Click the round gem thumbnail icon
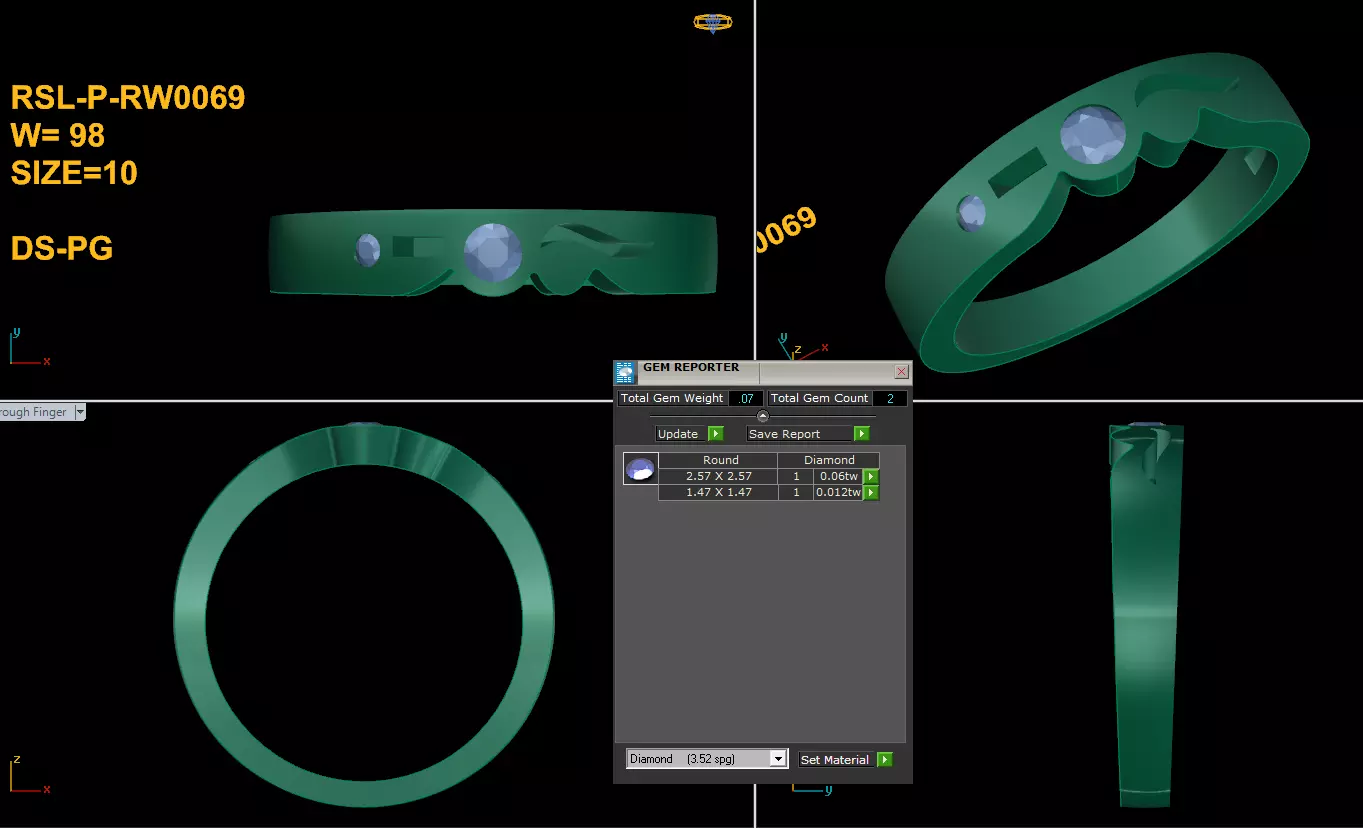Image resolution: width=1363 pixels, height=828 pixels. click(640, 468)
